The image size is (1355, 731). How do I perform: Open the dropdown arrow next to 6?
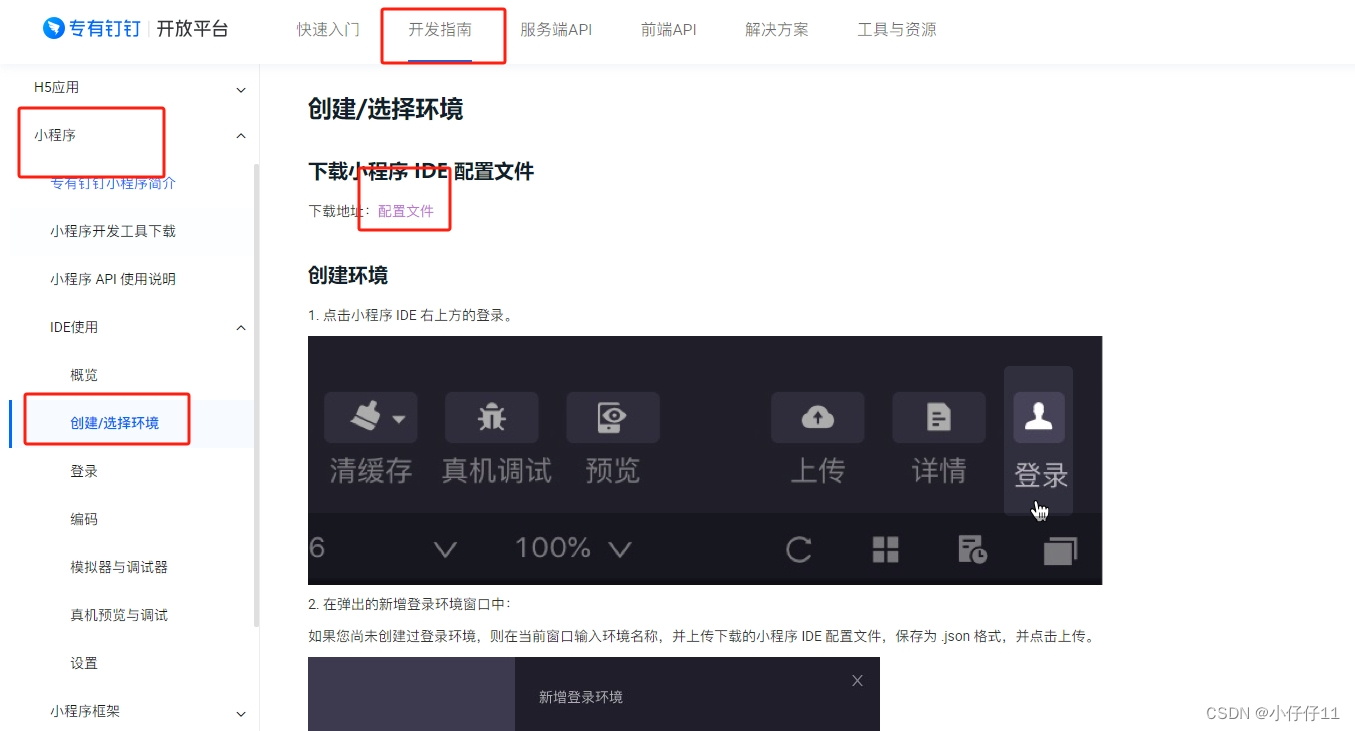[x=445, y=549]
